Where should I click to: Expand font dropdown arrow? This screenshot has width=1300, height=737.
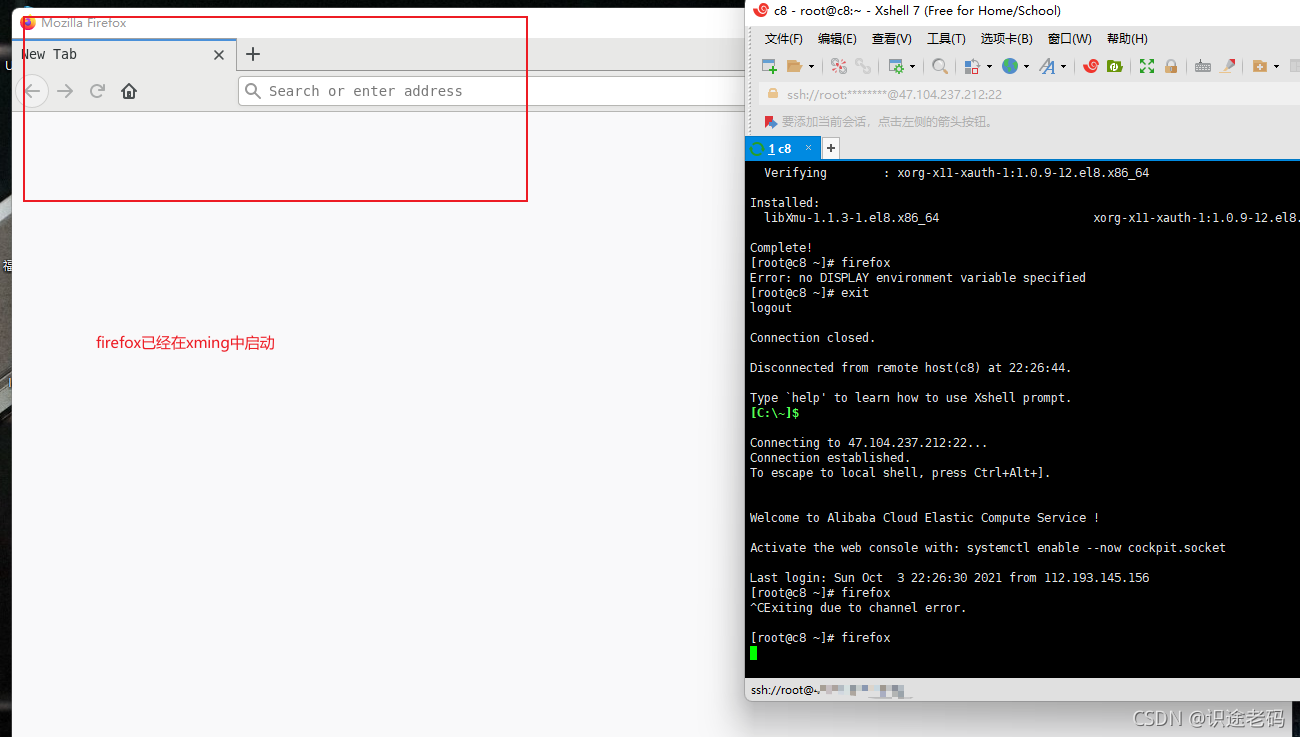pos(1063,66)
